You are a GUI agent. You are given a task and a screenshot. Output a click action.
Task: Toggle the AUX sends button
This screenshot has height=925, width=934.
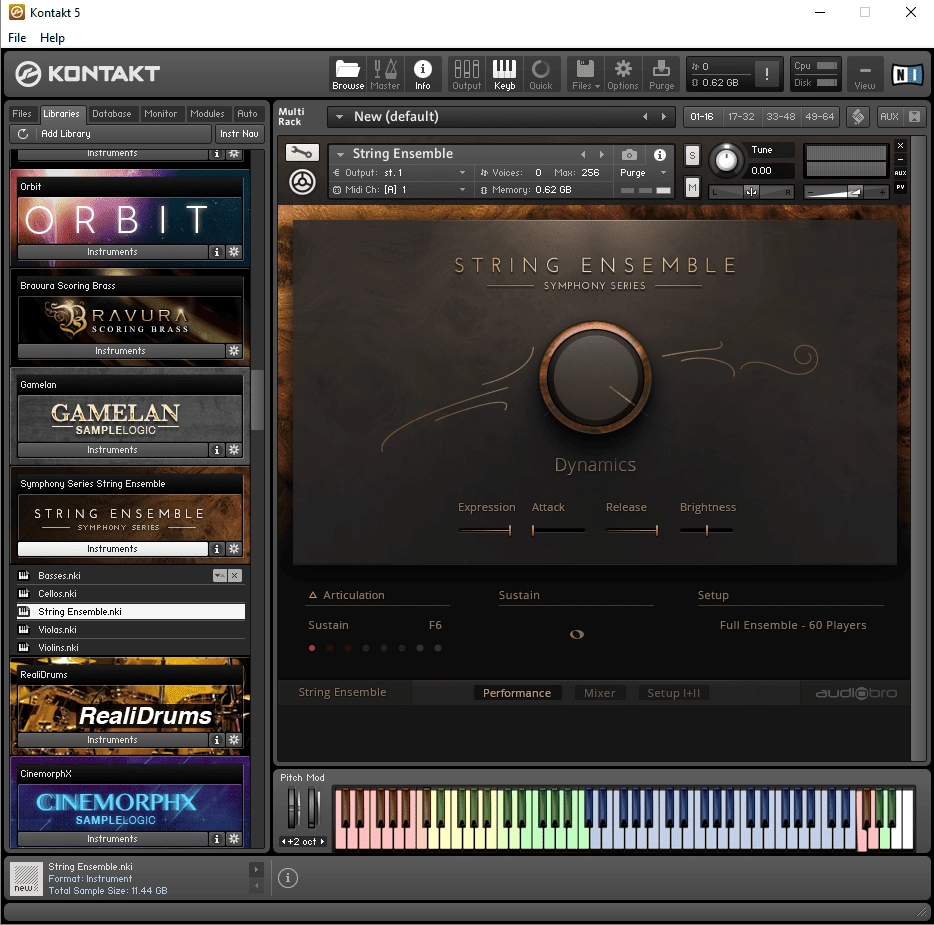click(x=889, y=117)
